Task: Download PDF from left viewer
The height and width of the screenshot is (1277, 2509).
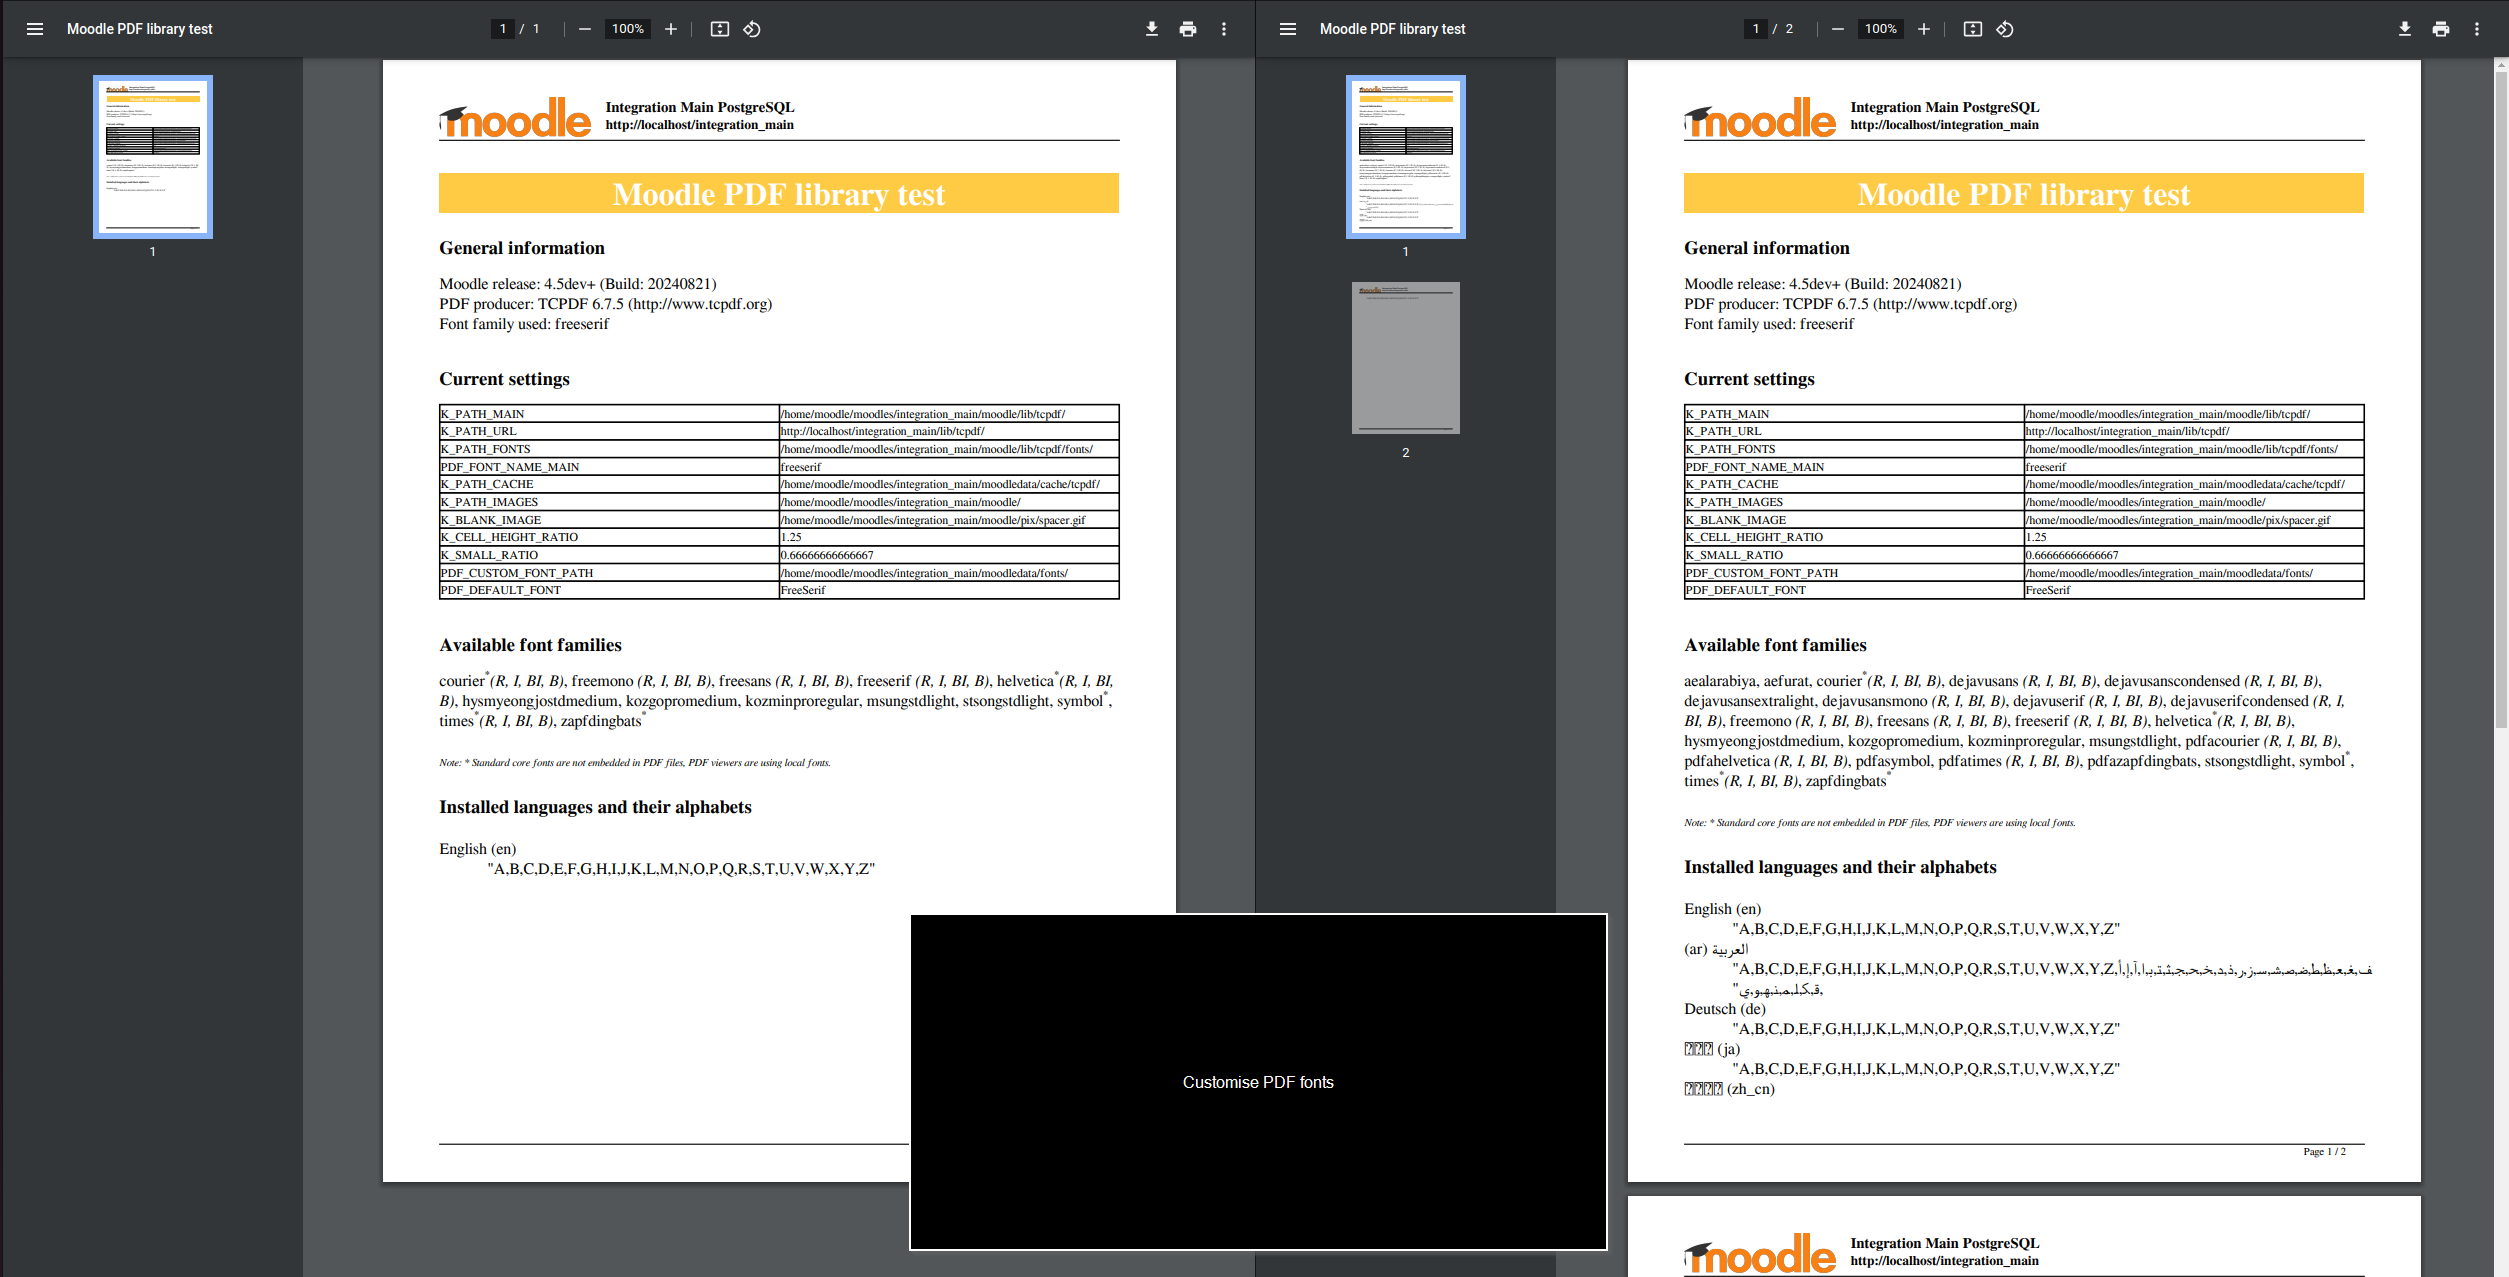Action: [1152, 29]
